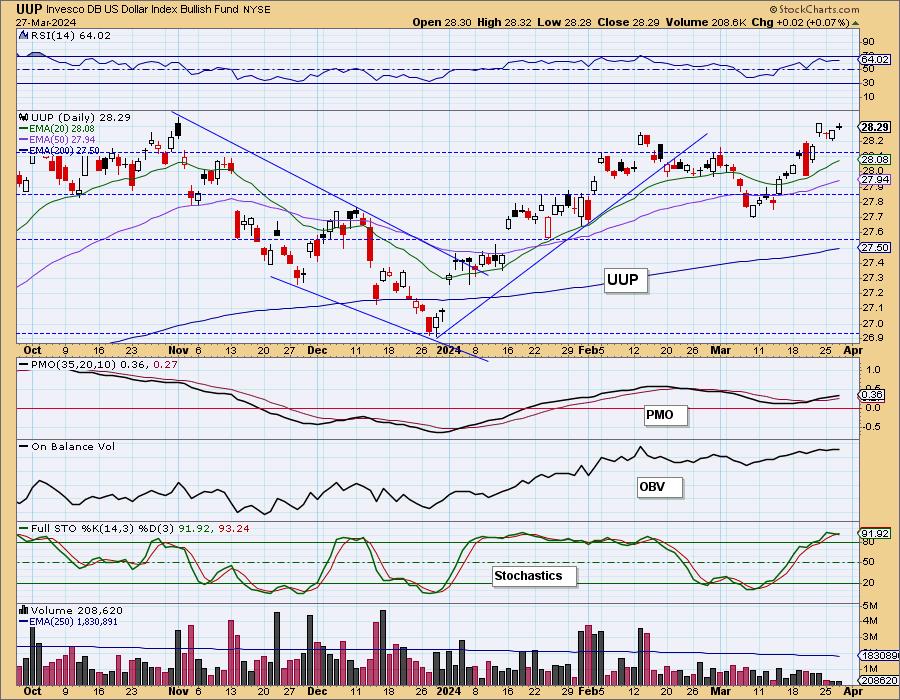900x700 pixels.
Task: Click the 2024 label on bottom date axis
Action: coord(448,691)
